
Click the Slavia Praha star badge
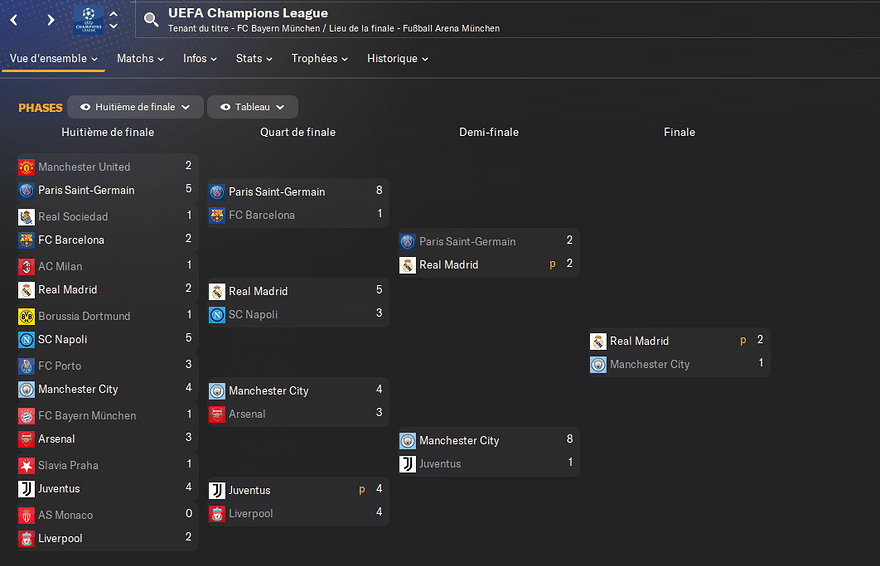click(x=26, y=466)
